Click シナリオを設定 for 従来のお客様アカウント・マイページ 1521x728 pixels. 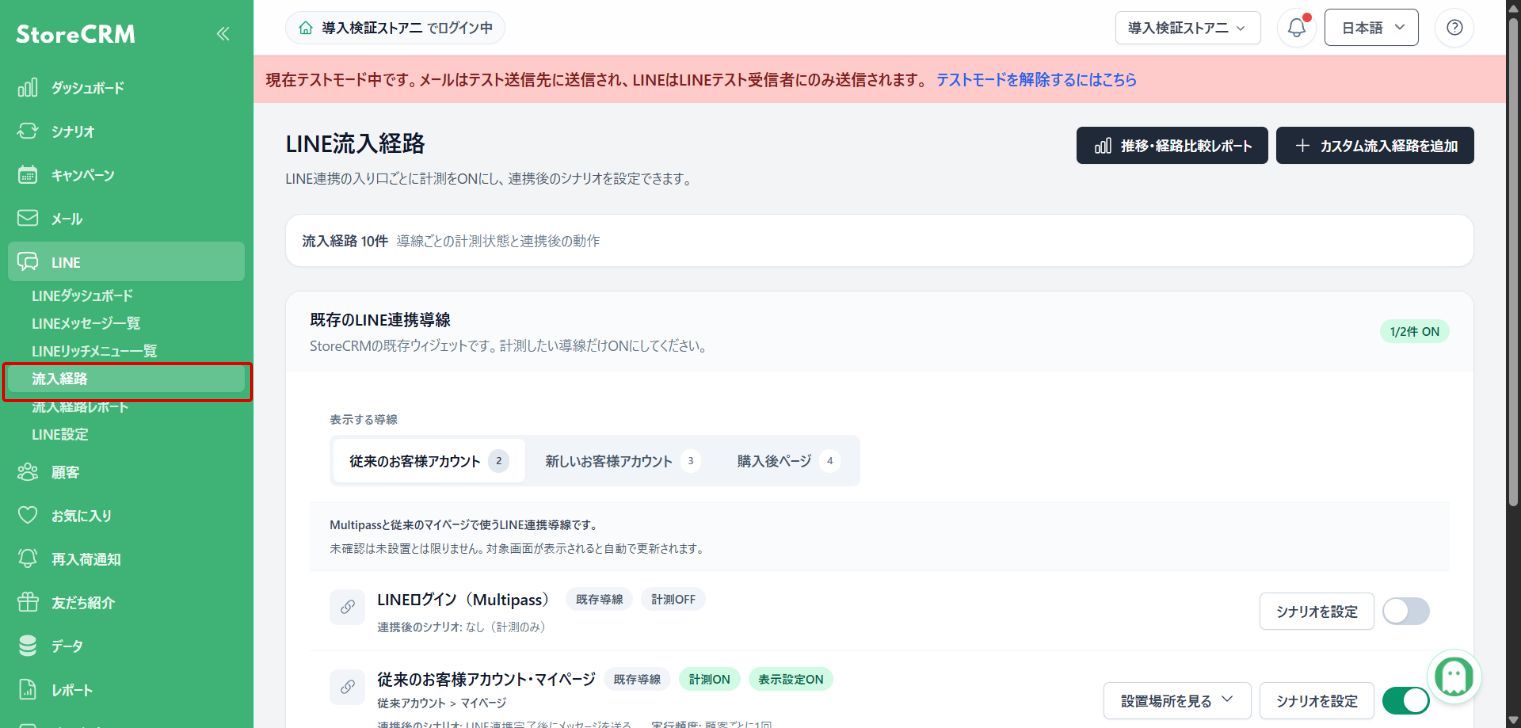[x=1316, y=701]
